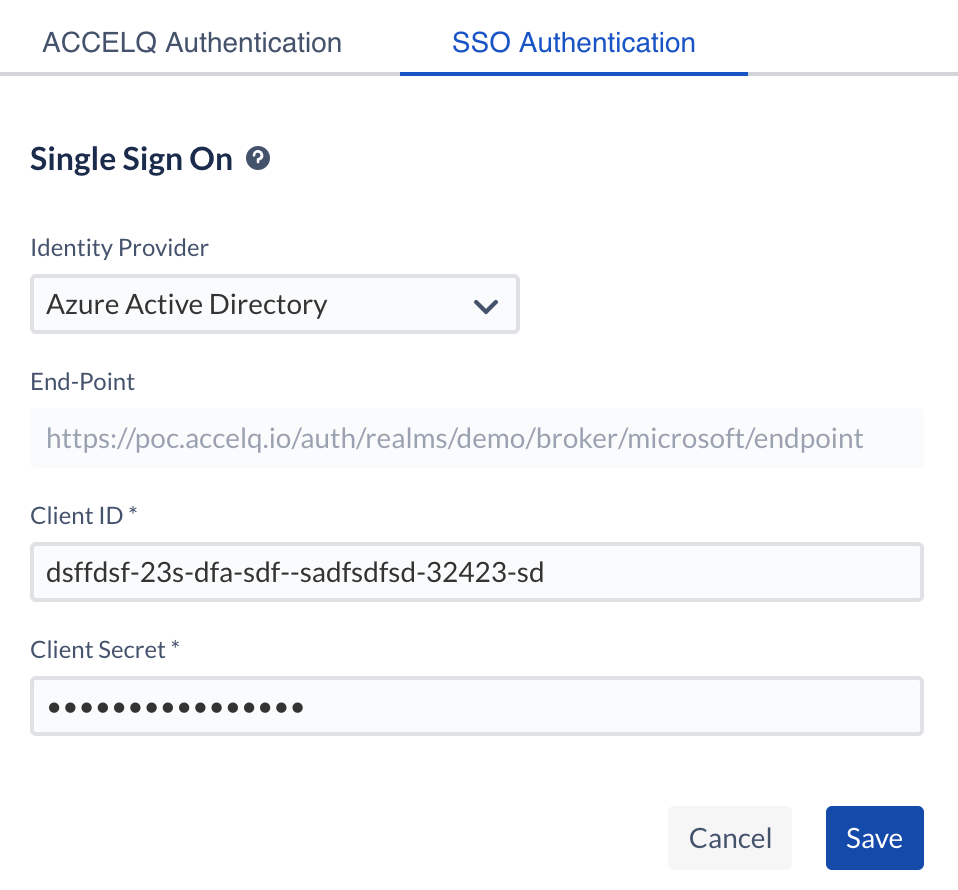Click the Identity Provider label

pyautogui.click(x=119, y=248)
